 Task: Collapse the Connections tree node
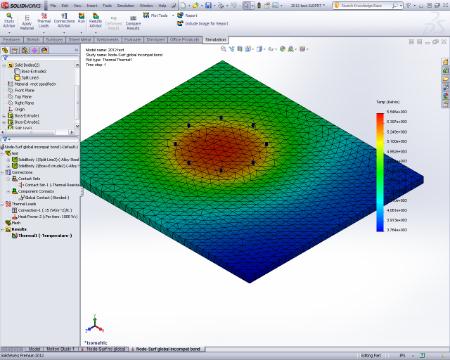point(3,172)
